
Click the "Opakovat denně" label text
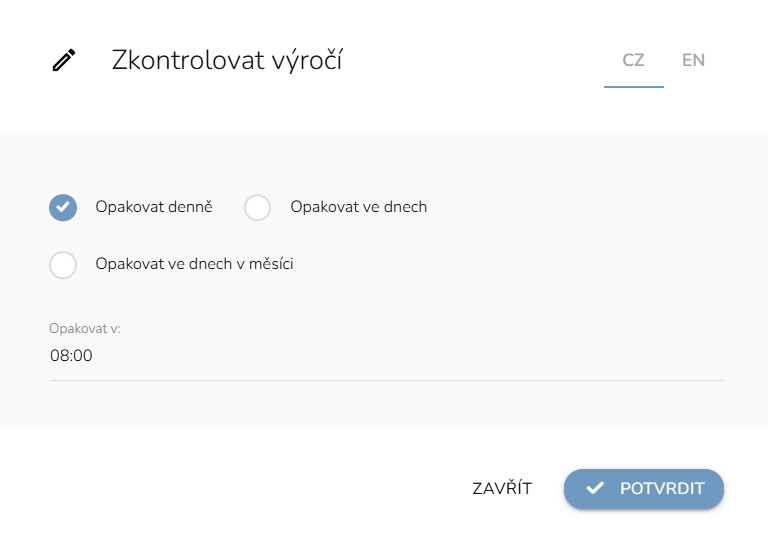(154, 207)
